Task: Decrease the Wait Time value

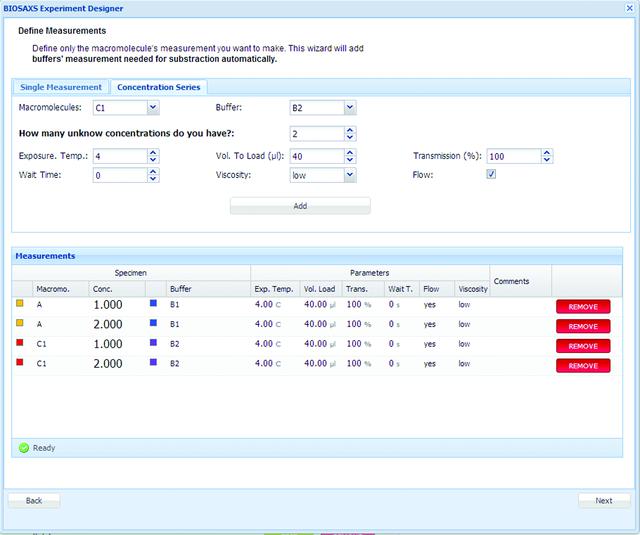Action: pos(153,179)
